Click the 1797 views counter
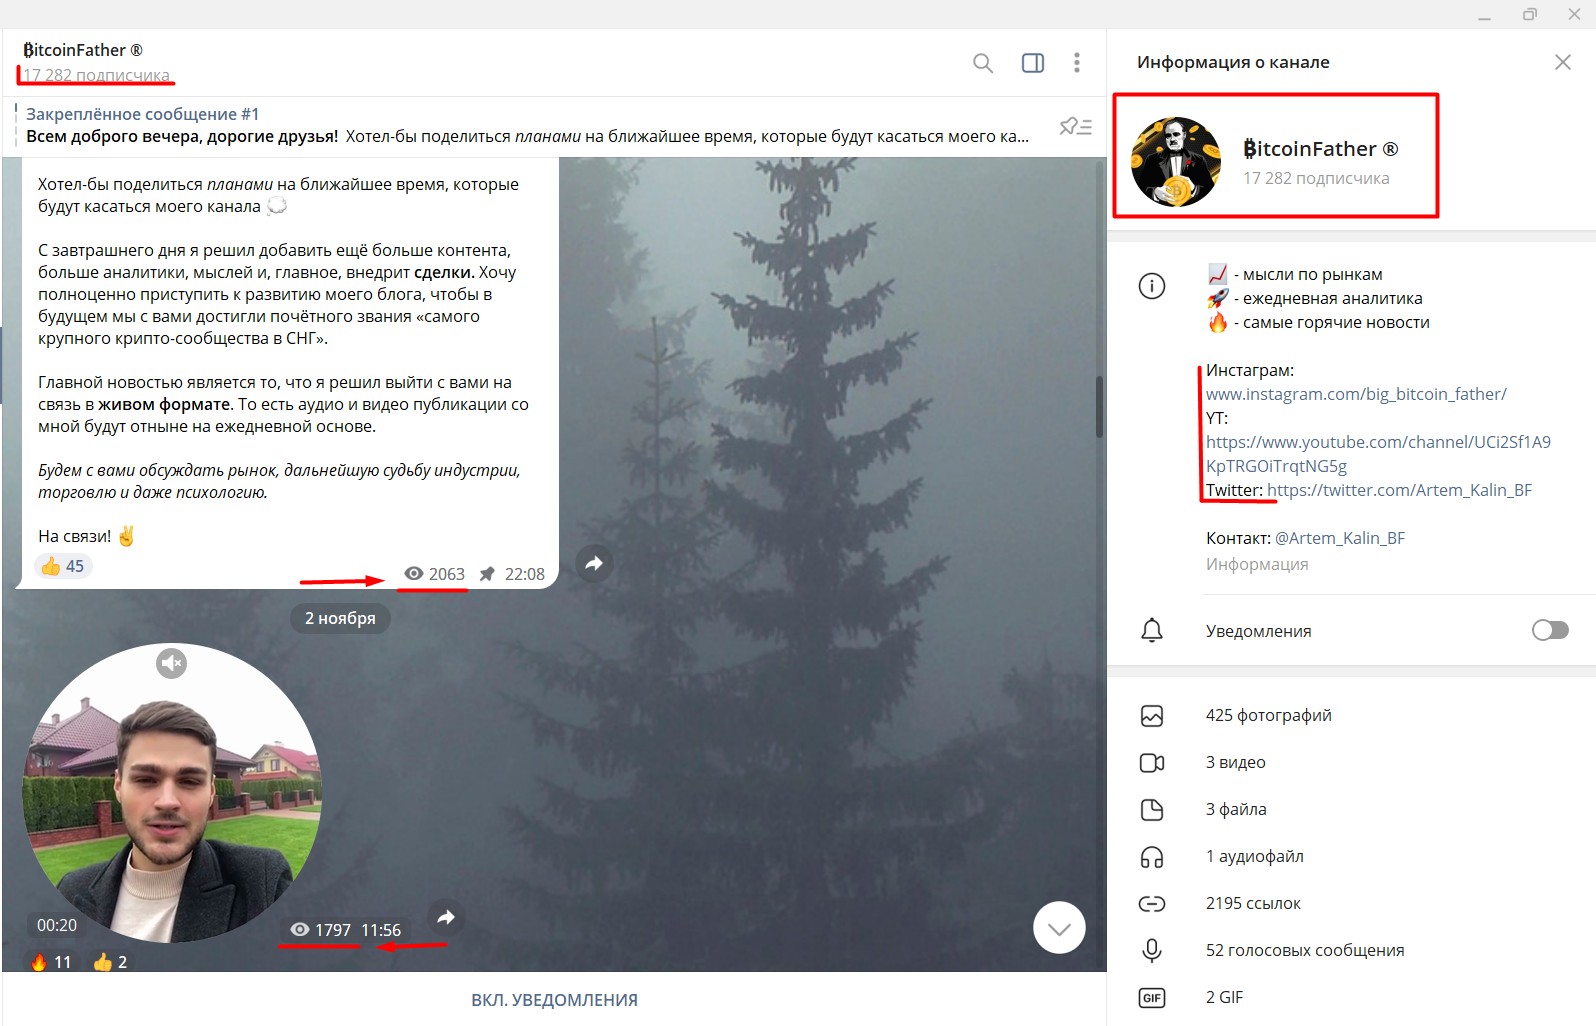The image size is (1596, 1026). click(x=321, y=930)
